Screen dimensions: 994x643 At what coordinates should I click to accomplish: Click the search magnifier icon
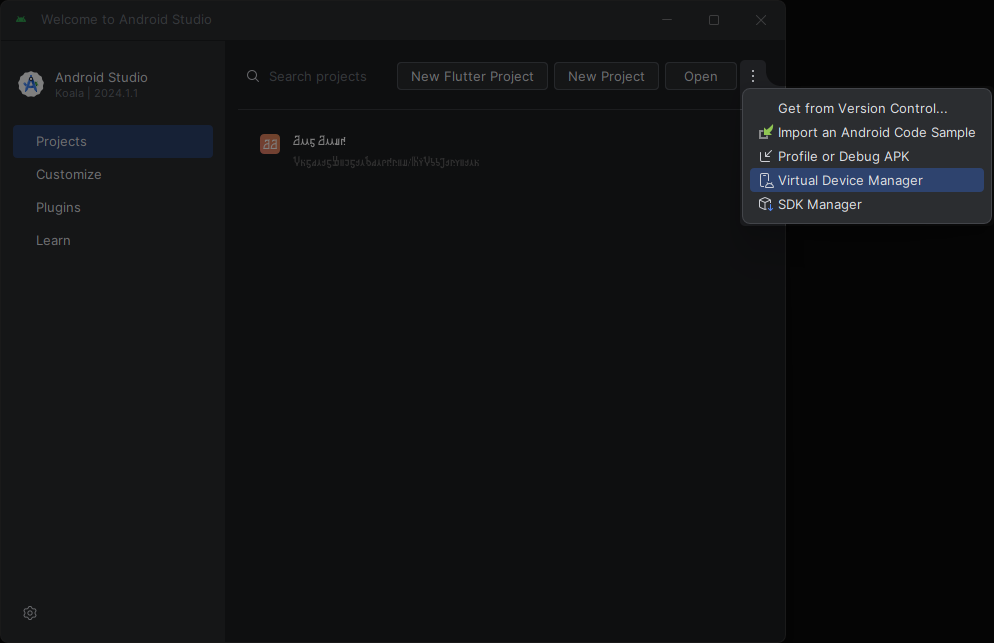[x=253, y=76]
